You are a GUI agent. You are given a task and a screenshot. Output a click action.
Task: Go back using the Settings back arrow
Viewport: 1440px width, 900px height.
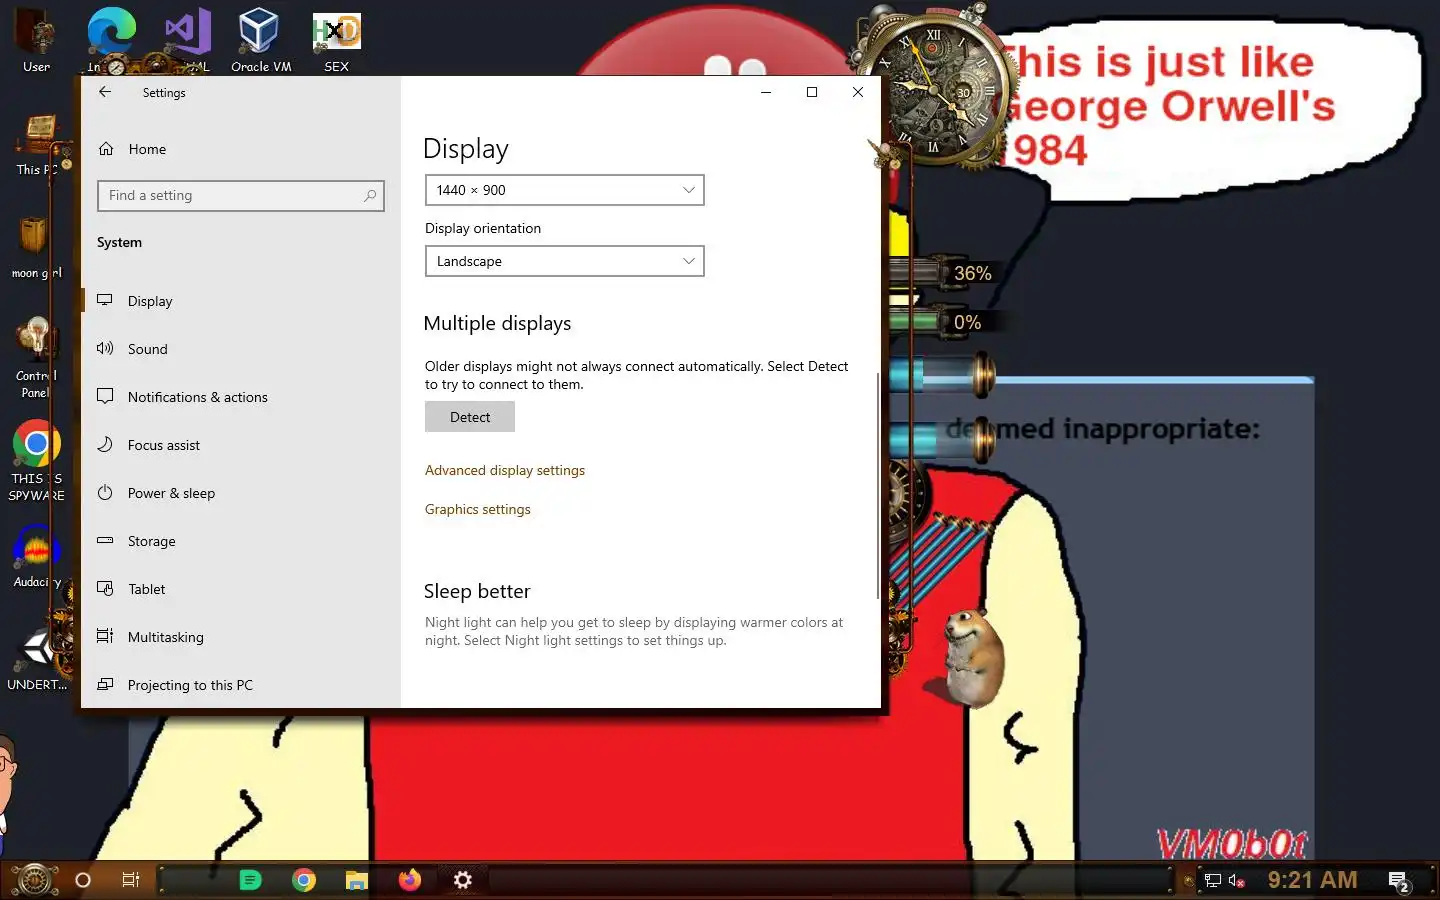pyautogui.click(x=105, y=92)
